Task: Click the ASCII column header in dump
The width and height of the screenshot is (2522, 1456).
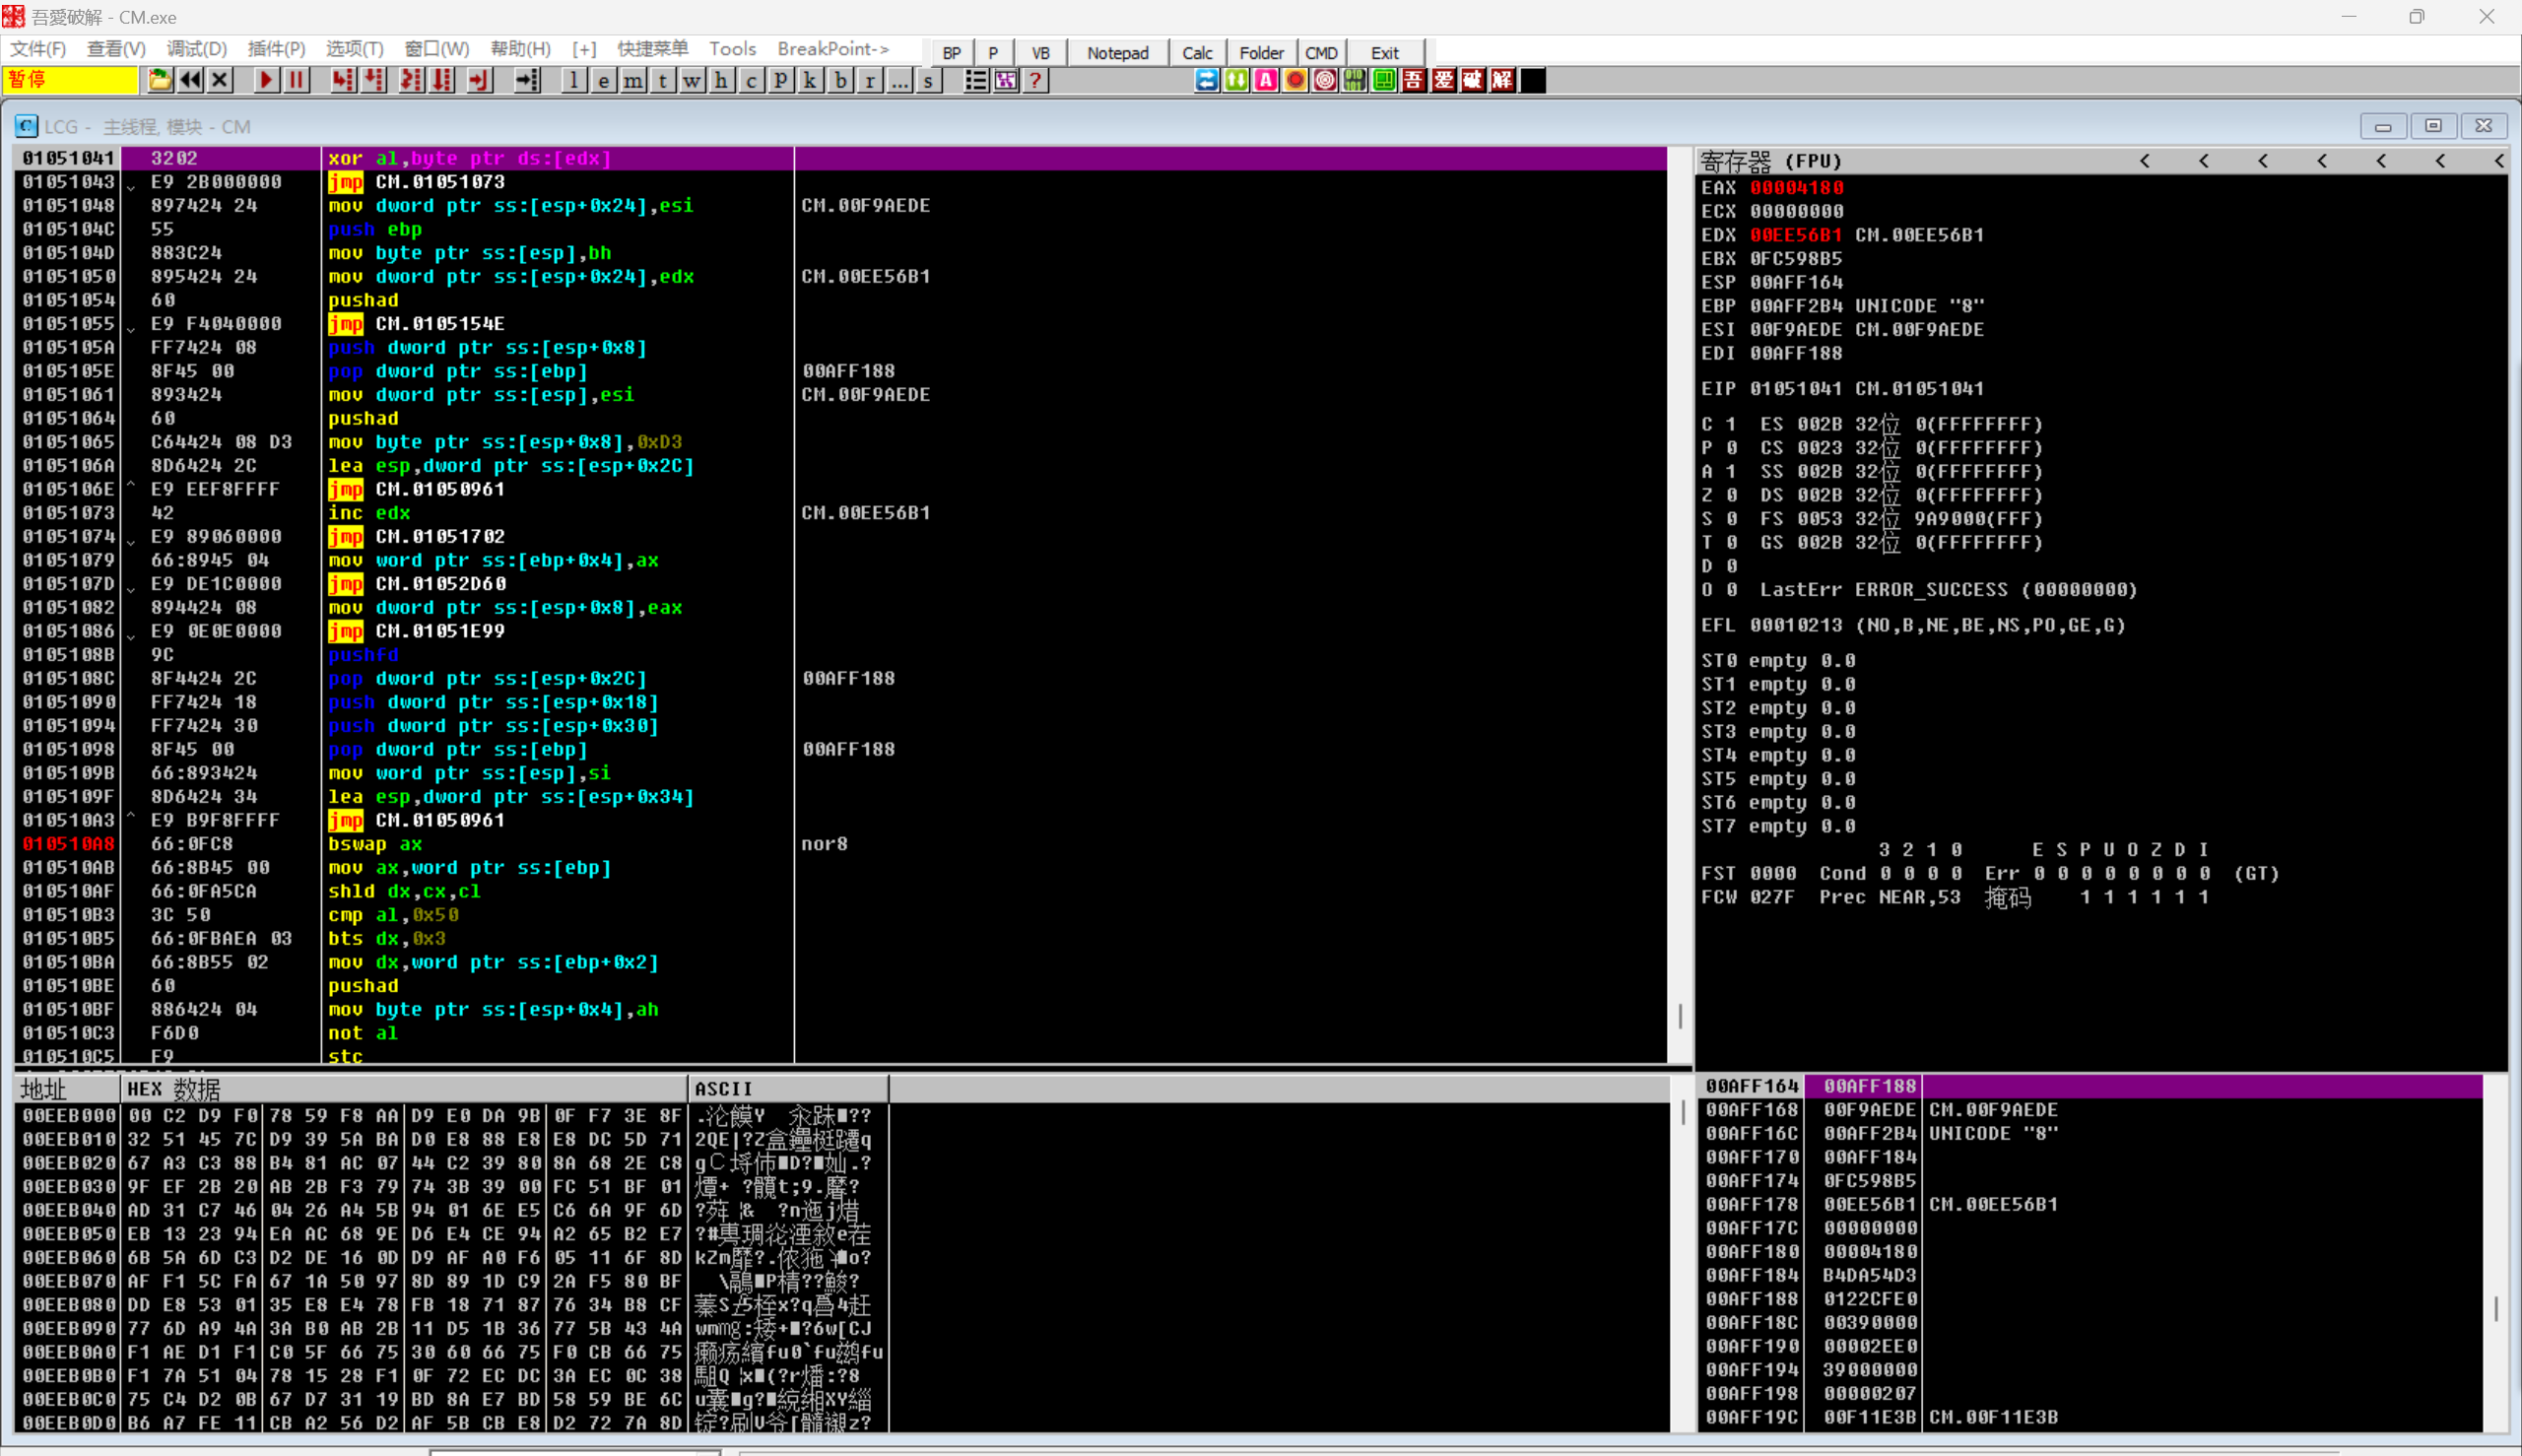Action: [788, 1089]
